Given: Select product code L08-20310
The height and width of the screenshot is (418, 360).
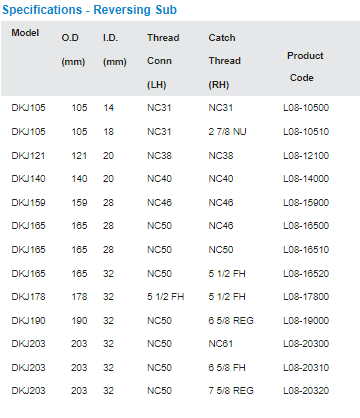Looking at the screenshot, I should [306, 368].
